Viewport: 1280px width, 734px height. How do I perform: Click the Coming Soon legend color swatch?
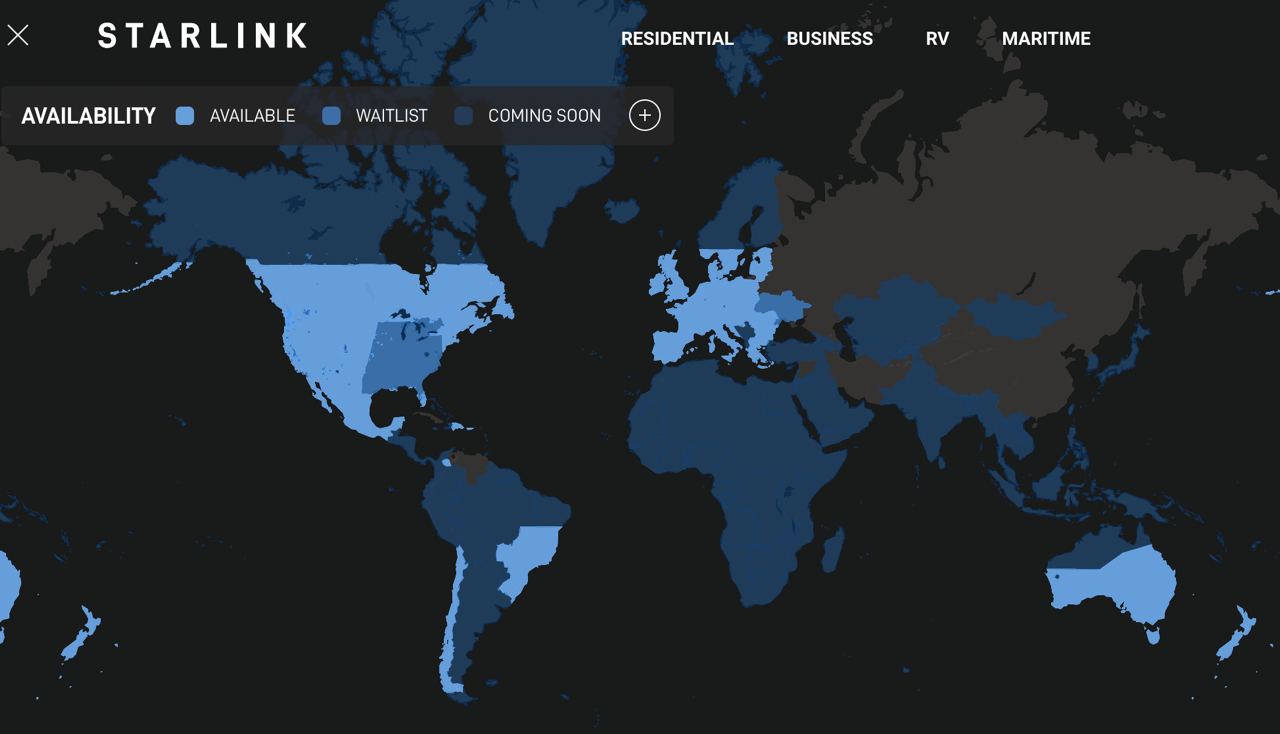point(463,116)
